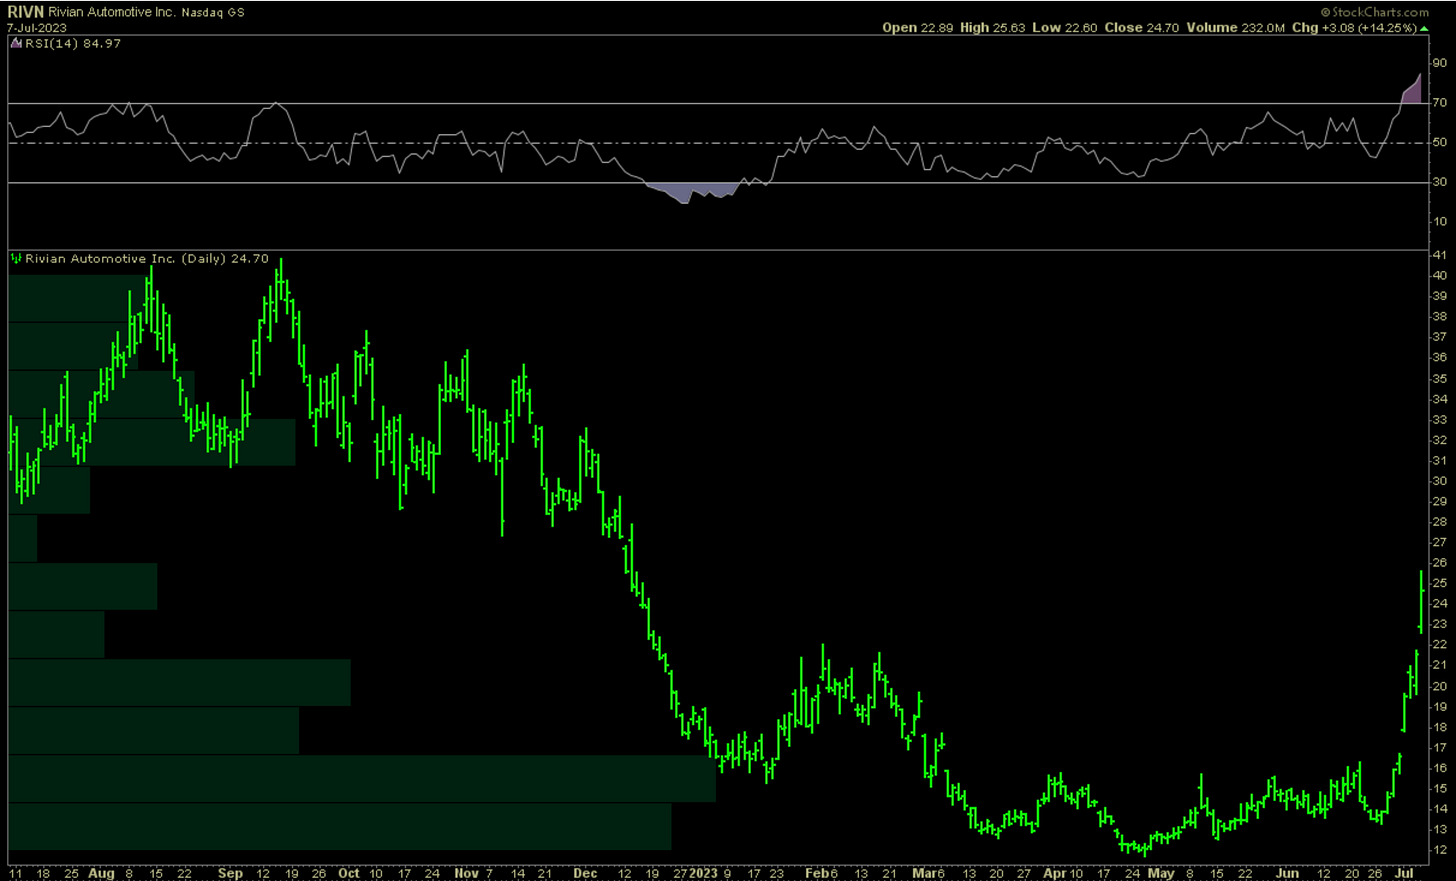The width and height of the screenshot is (1456, 881).
Task: Click the Rivian Automotive Inc. (Daily) 24.70 legend
Action: (147, 258)
